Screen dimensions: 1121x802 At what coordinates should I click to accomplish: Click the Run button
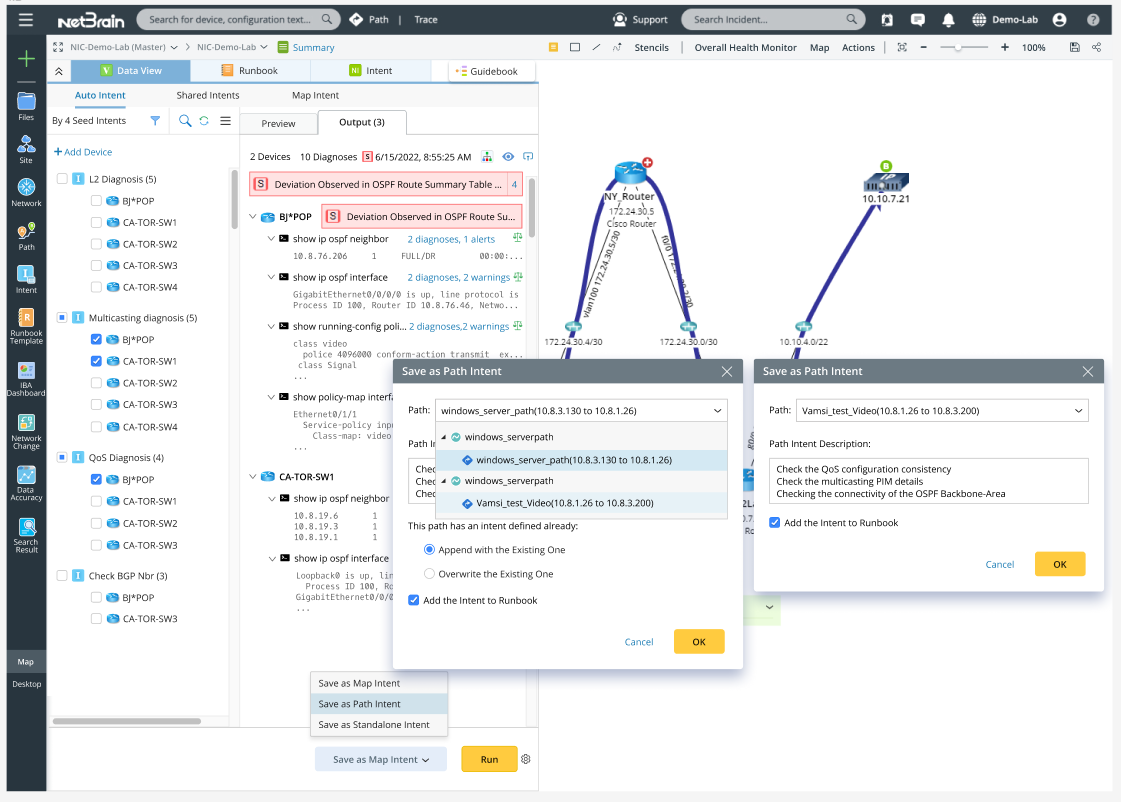pos(488,759)
